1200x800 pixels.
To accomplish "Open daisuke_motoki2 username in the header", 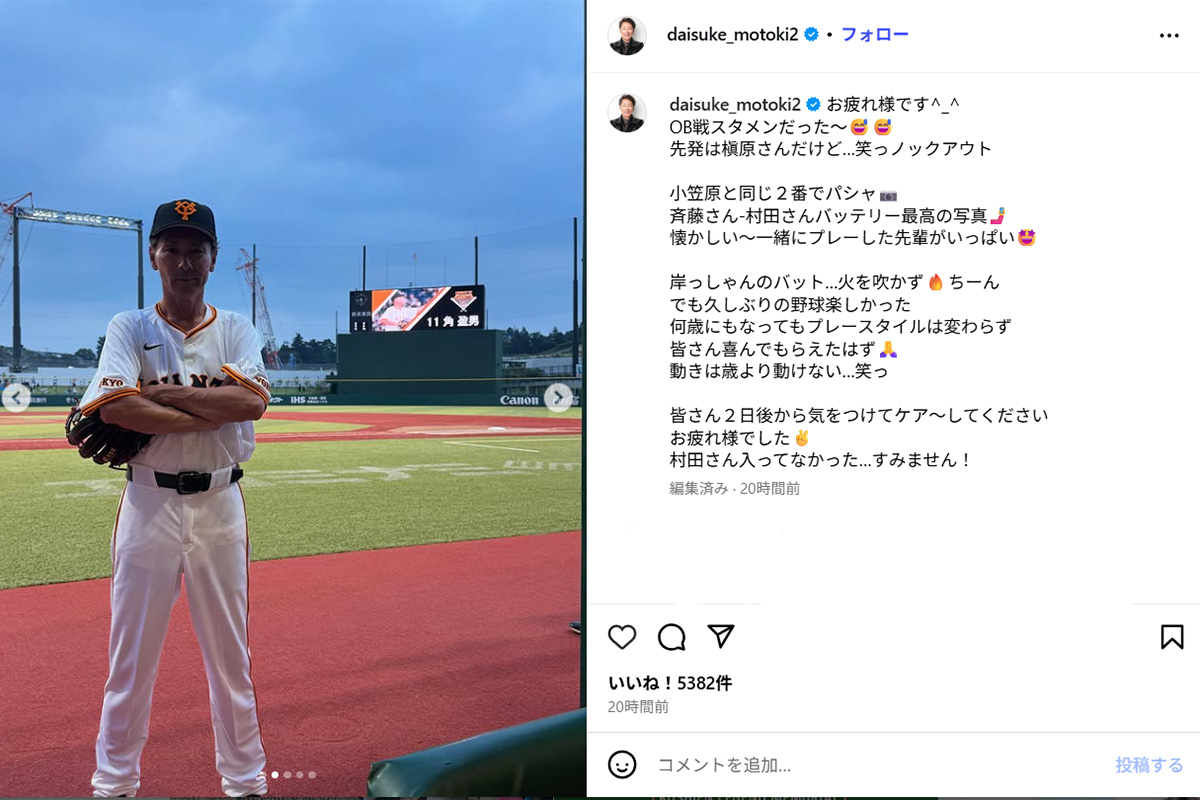I will (735, 35).
